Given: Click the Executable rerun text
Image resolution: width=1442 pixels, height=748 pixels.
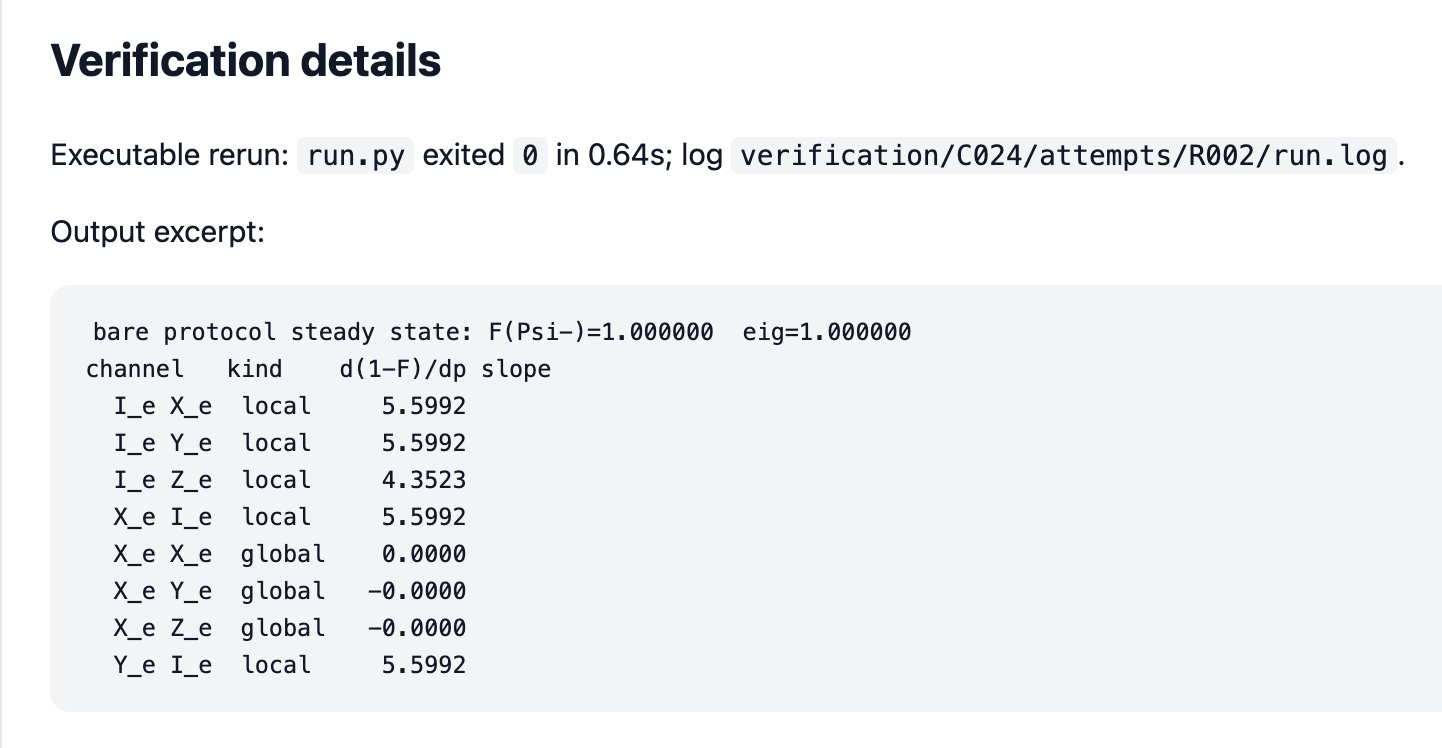Looking at the screenshot, I should click(169, 155).
